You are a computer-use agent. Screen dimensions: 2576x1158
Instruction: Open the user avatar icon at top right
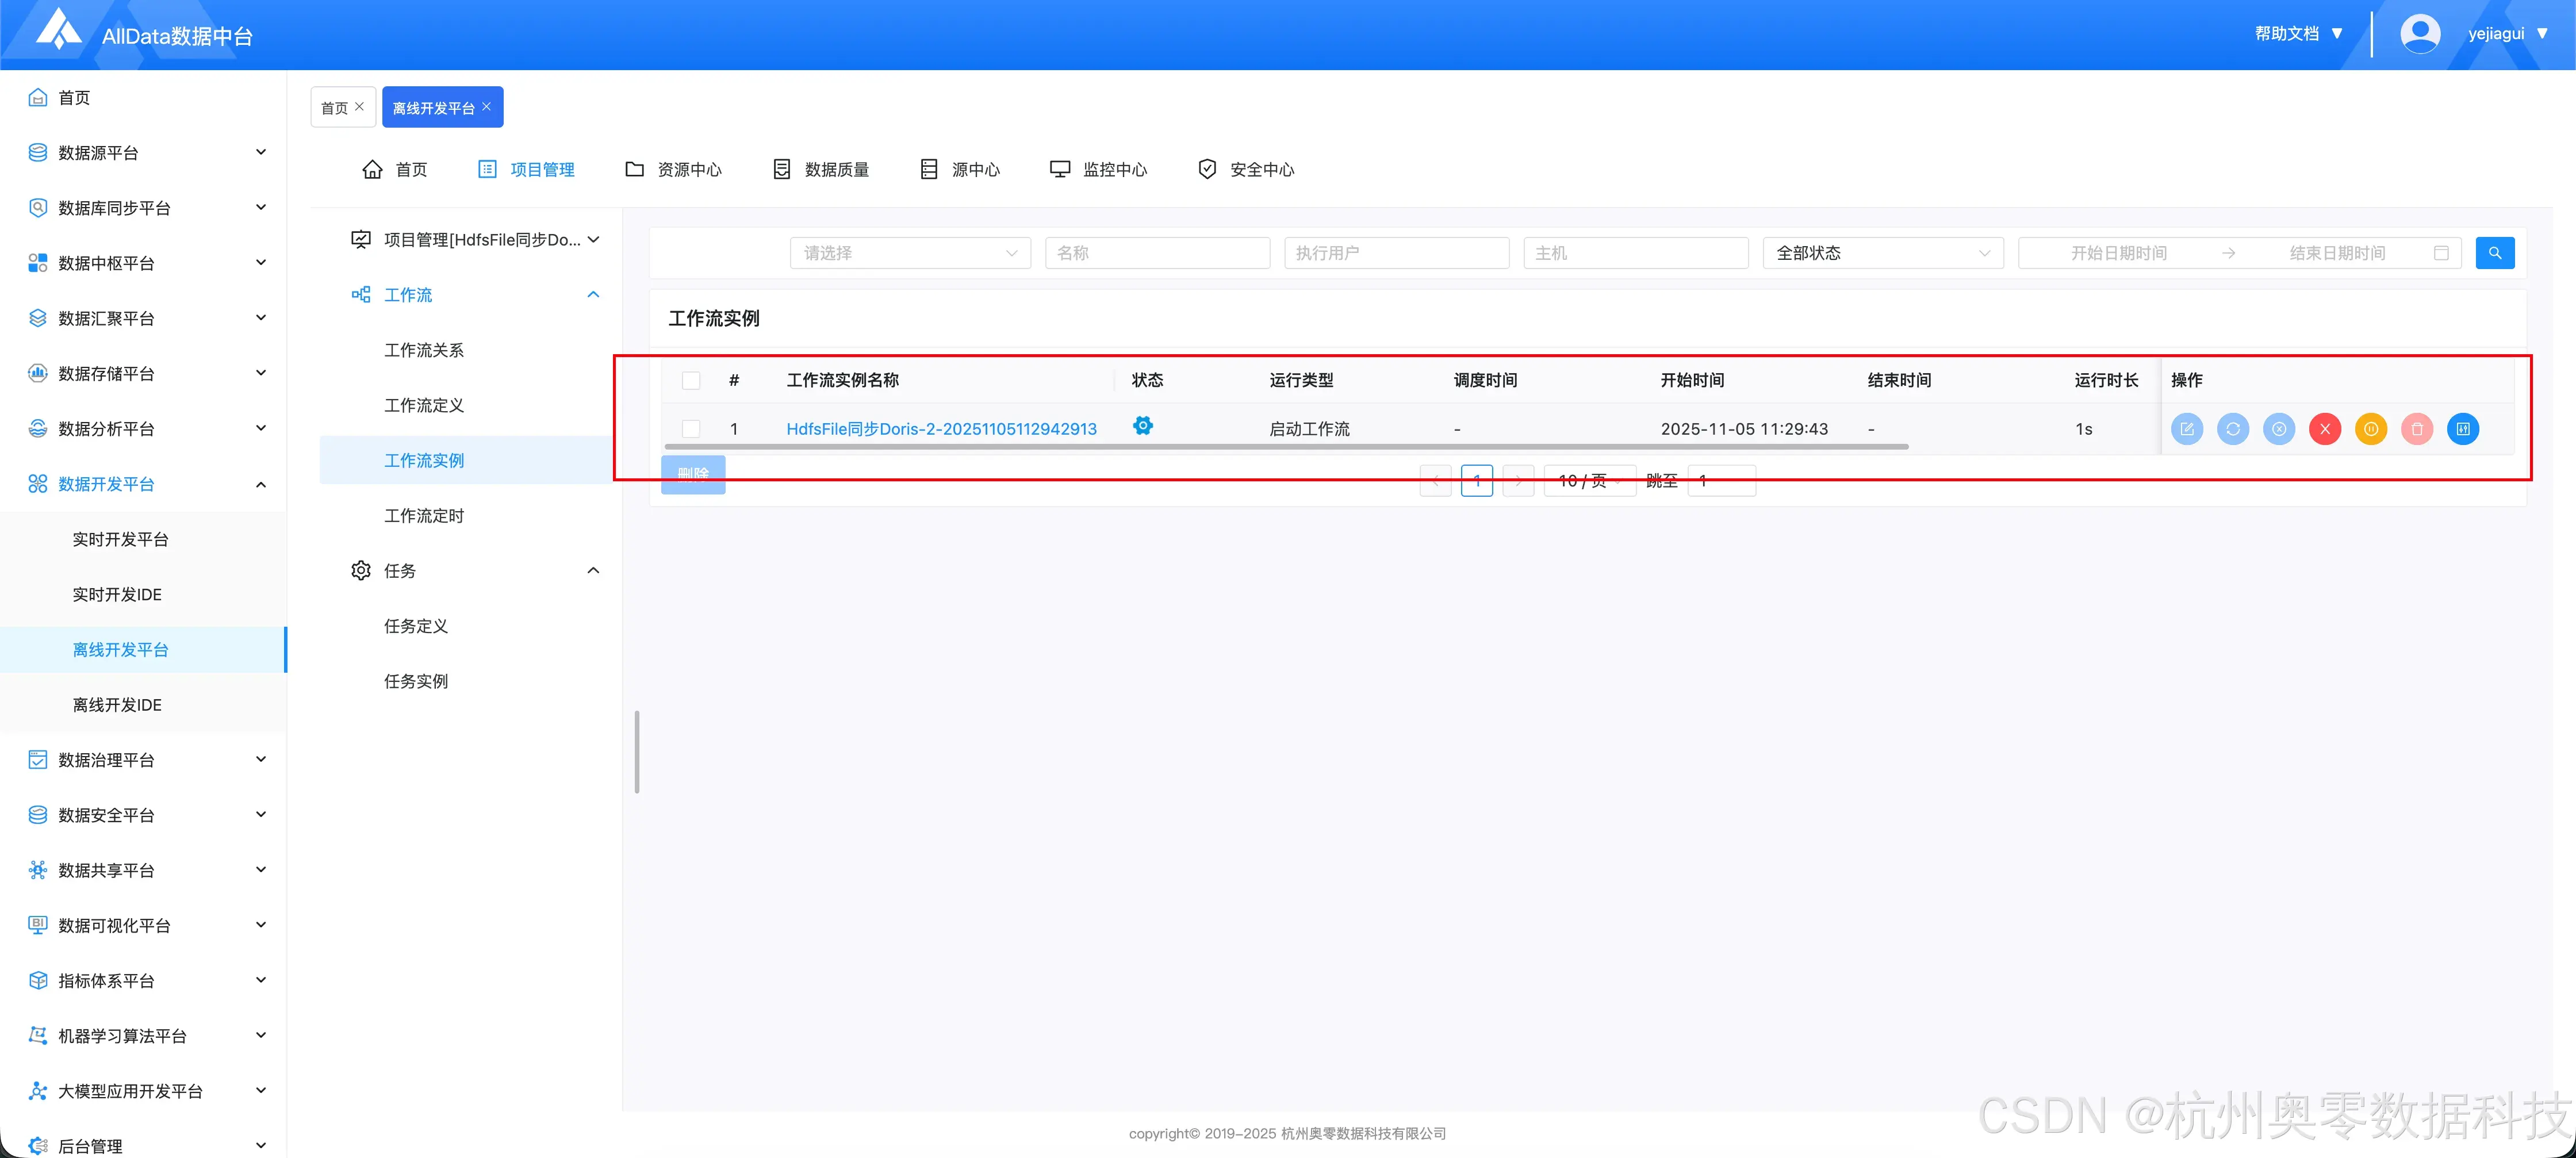coord(2420,33)
